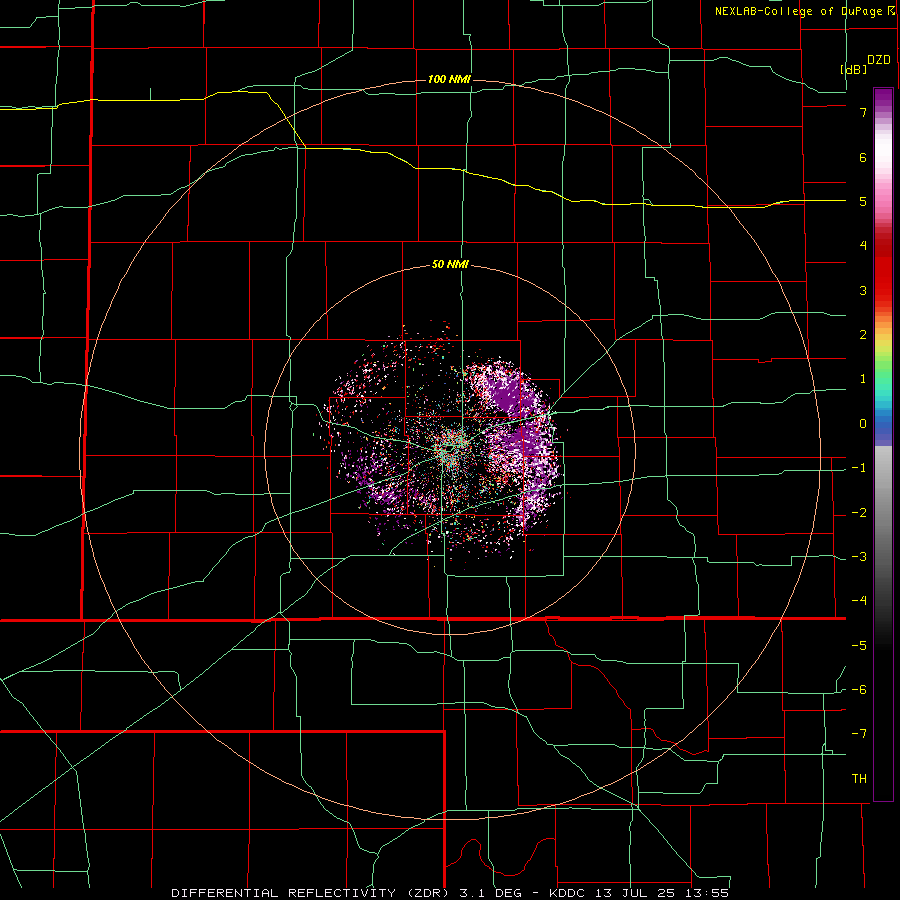This screenshot has height=900, width=900.
Task: Click the -3 value on the scale
Action: [x=859, y=557]
